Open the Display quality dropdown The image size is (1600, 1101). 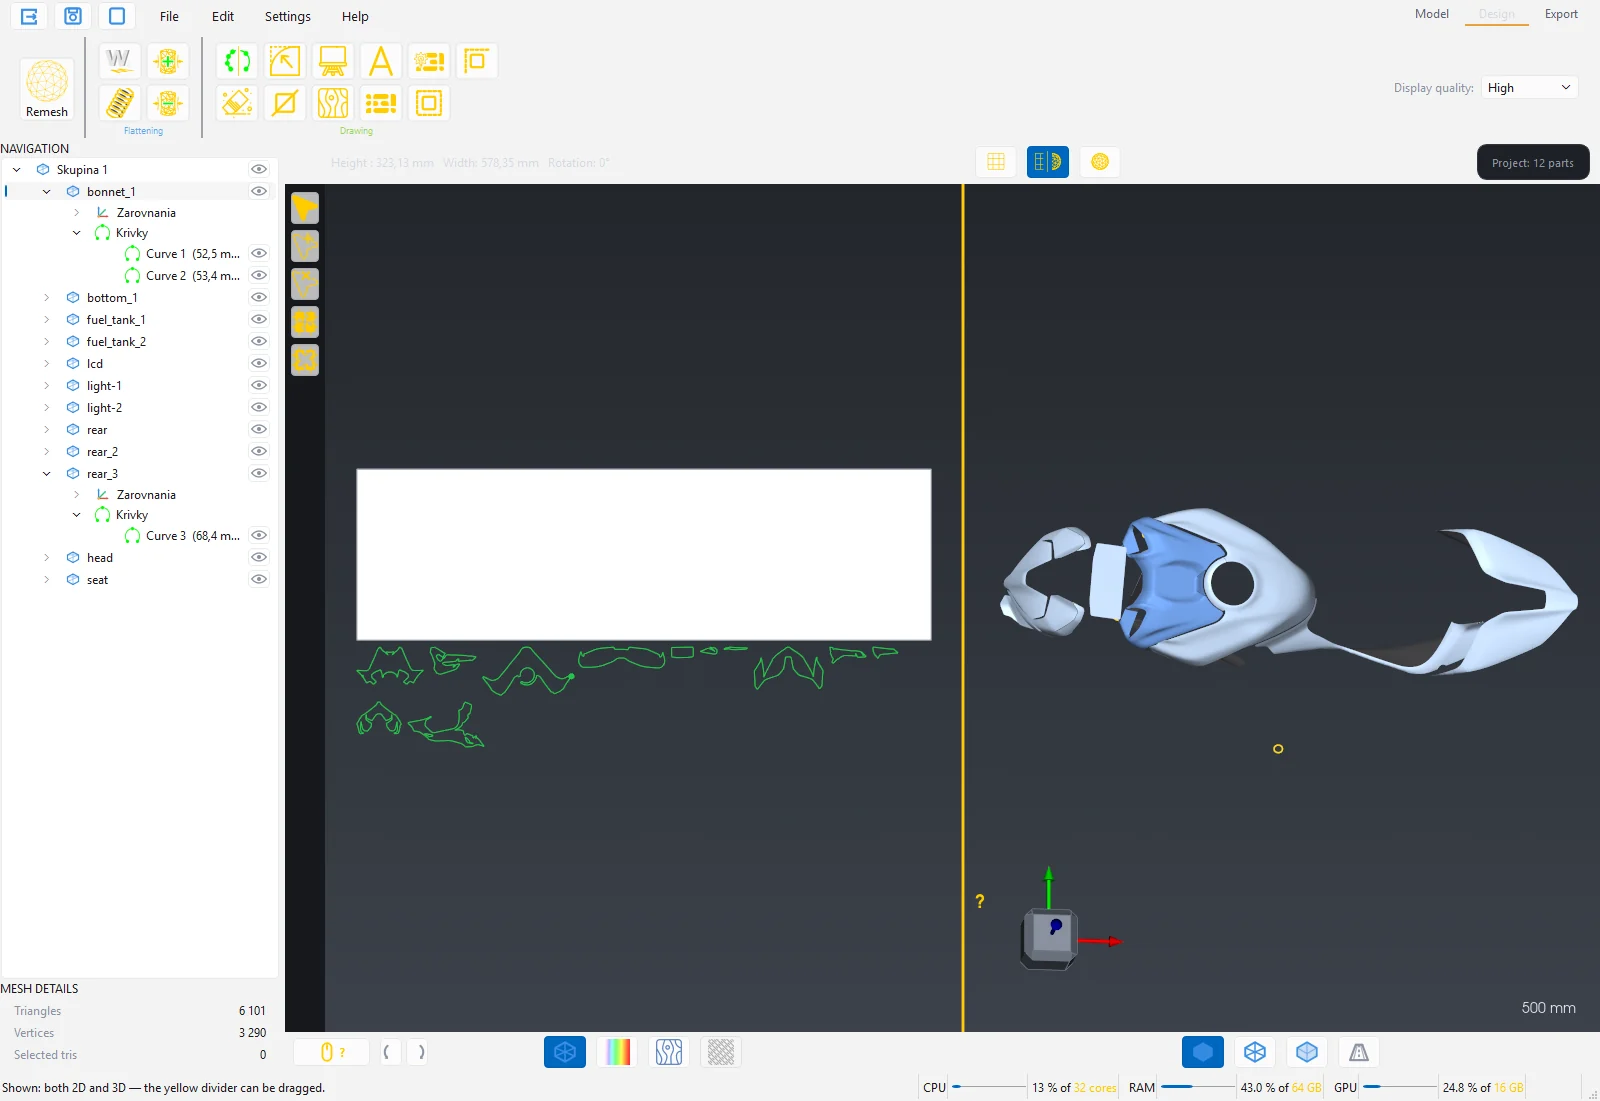tap(1530, 88)
